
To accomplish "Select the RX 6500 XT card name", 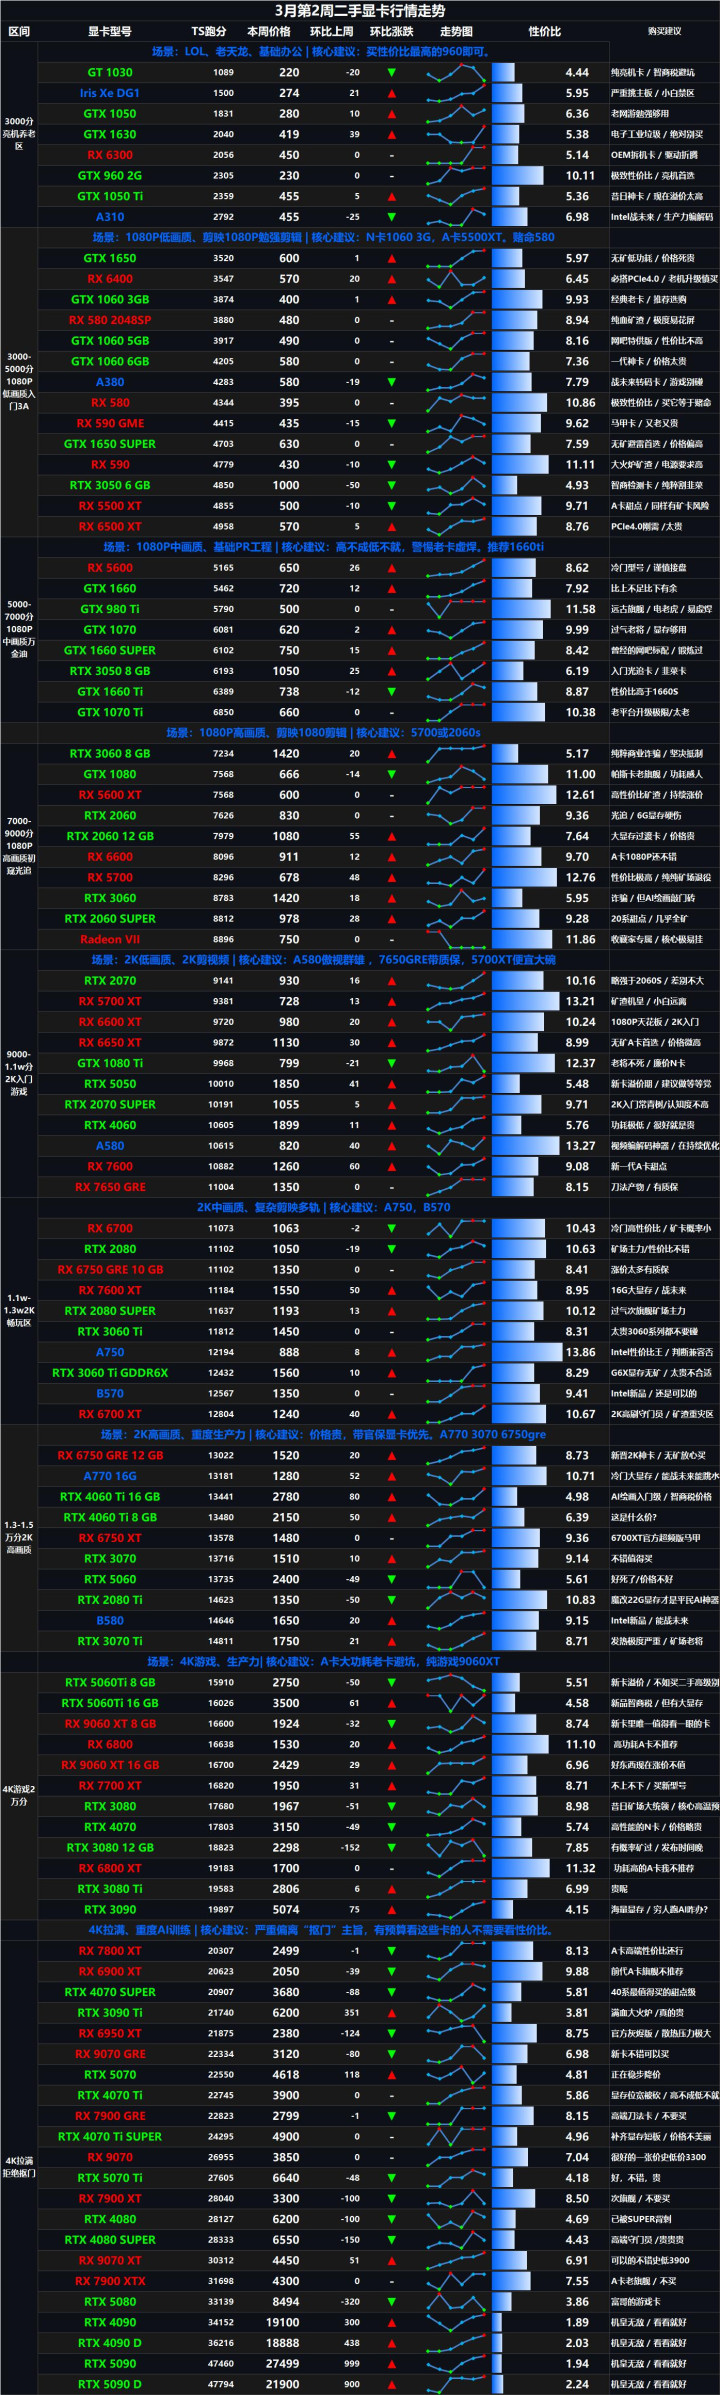I will click(x=110, y=527).
